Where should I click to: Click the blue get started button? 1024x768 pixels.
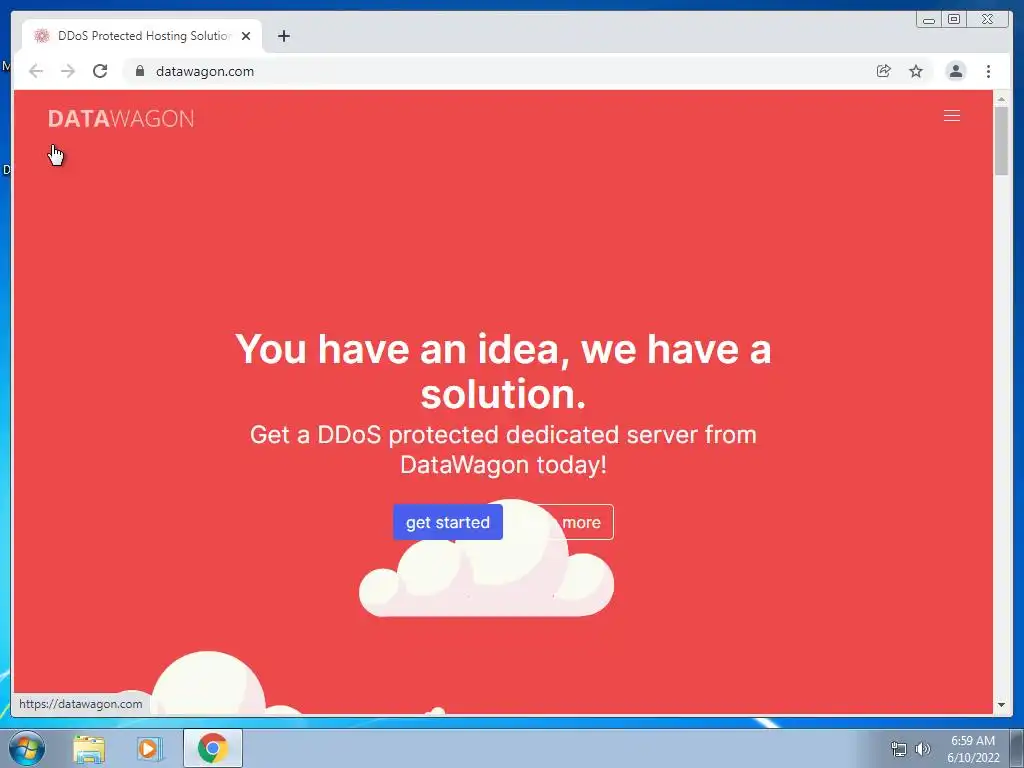point(448,522)
